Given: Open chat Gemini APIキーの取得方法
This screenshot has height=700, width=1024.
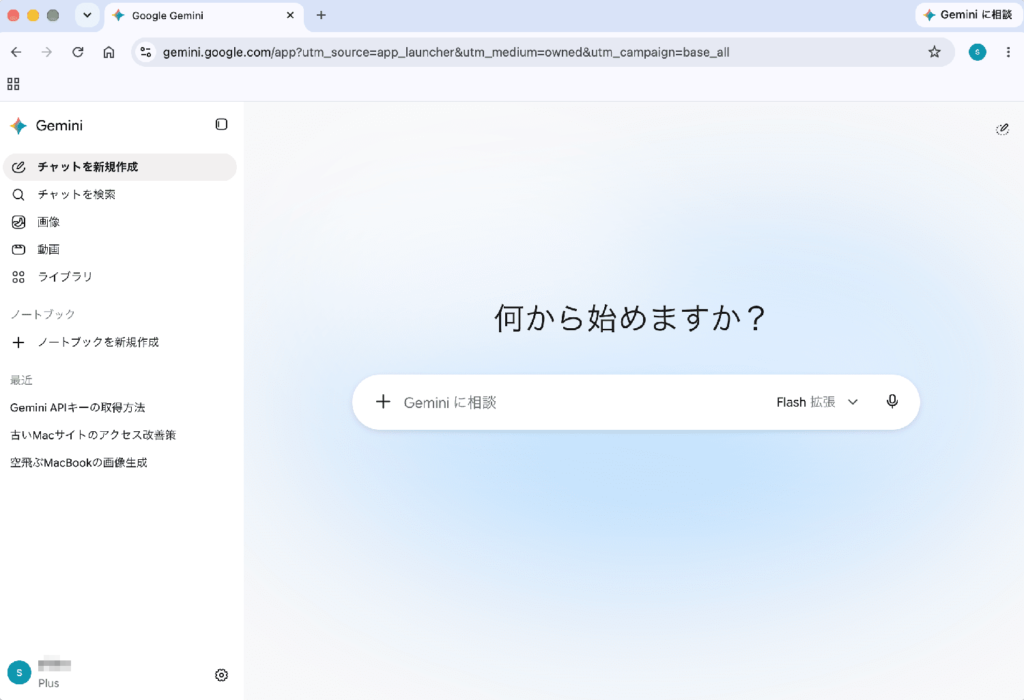Looking at the screenshot, I should [x=78, y=407].
